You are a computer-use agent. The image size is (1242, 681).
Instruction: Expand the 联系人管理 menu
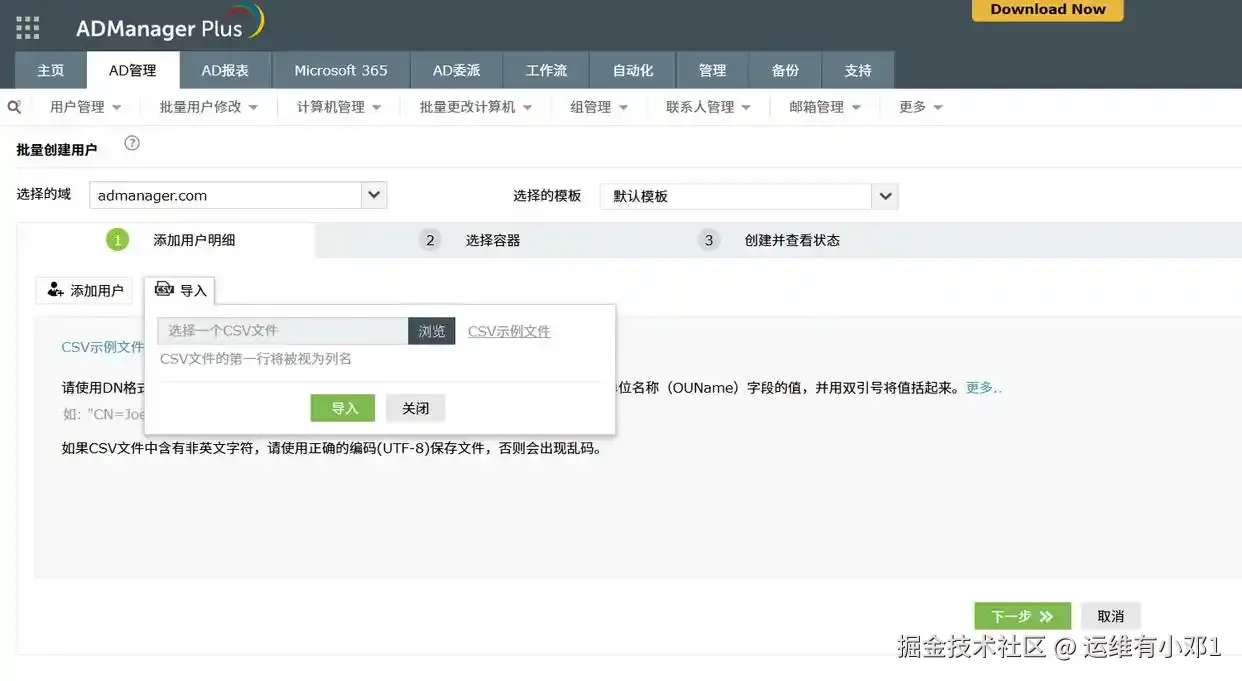click(x=708, y=107)
